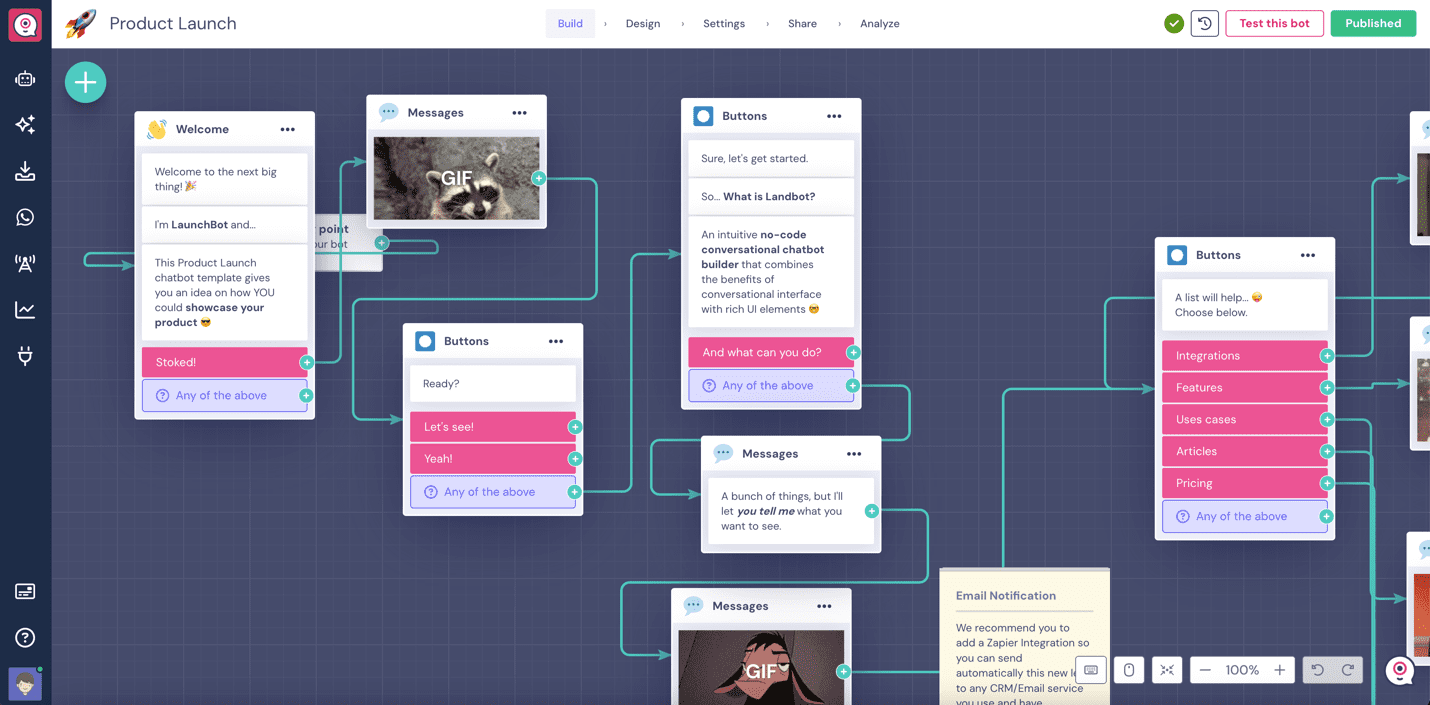Click the green Published button

1373,23
